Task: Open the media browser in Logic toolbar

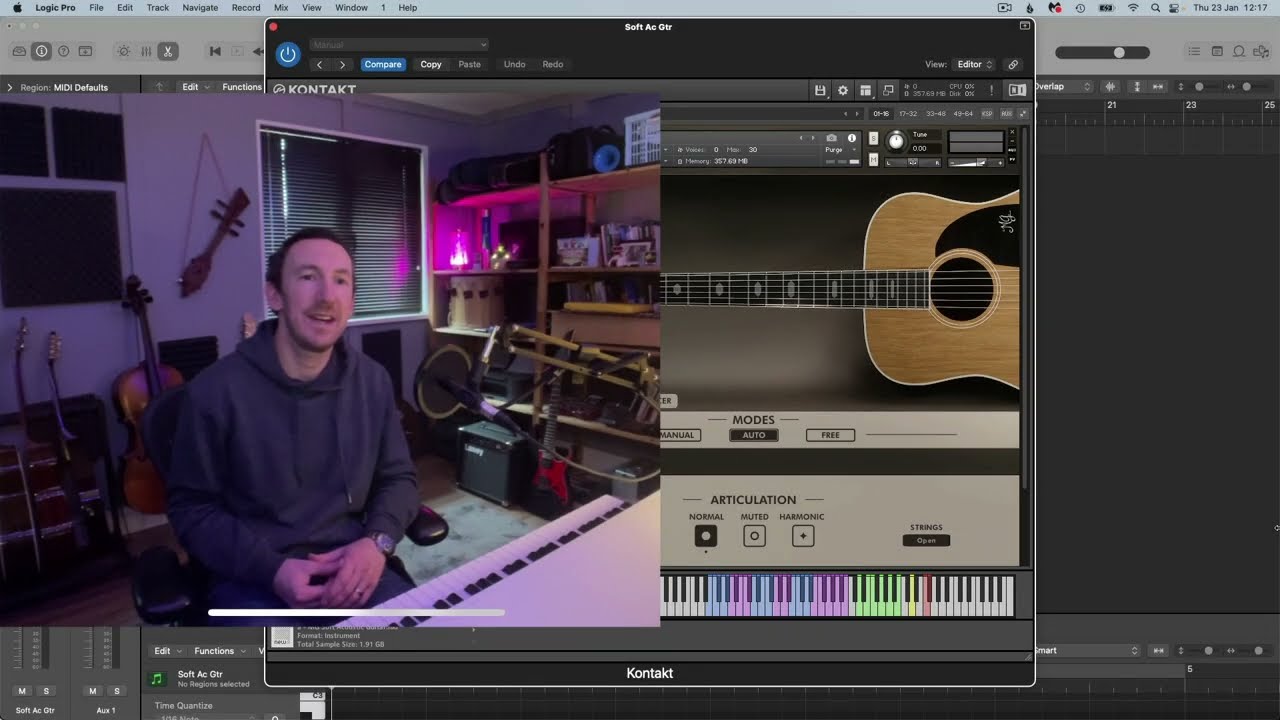Action: 1261,51
